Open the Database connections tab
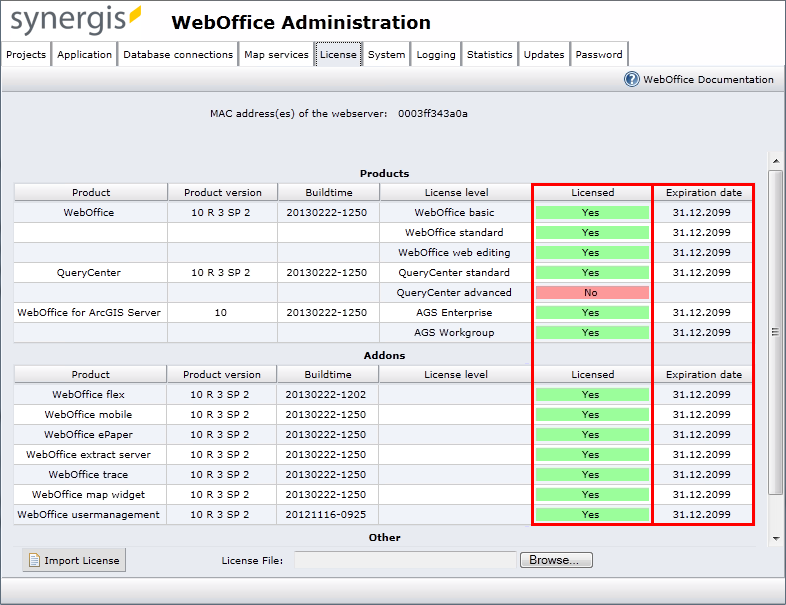The image size is (786, 605). click(x=178, y=54)
